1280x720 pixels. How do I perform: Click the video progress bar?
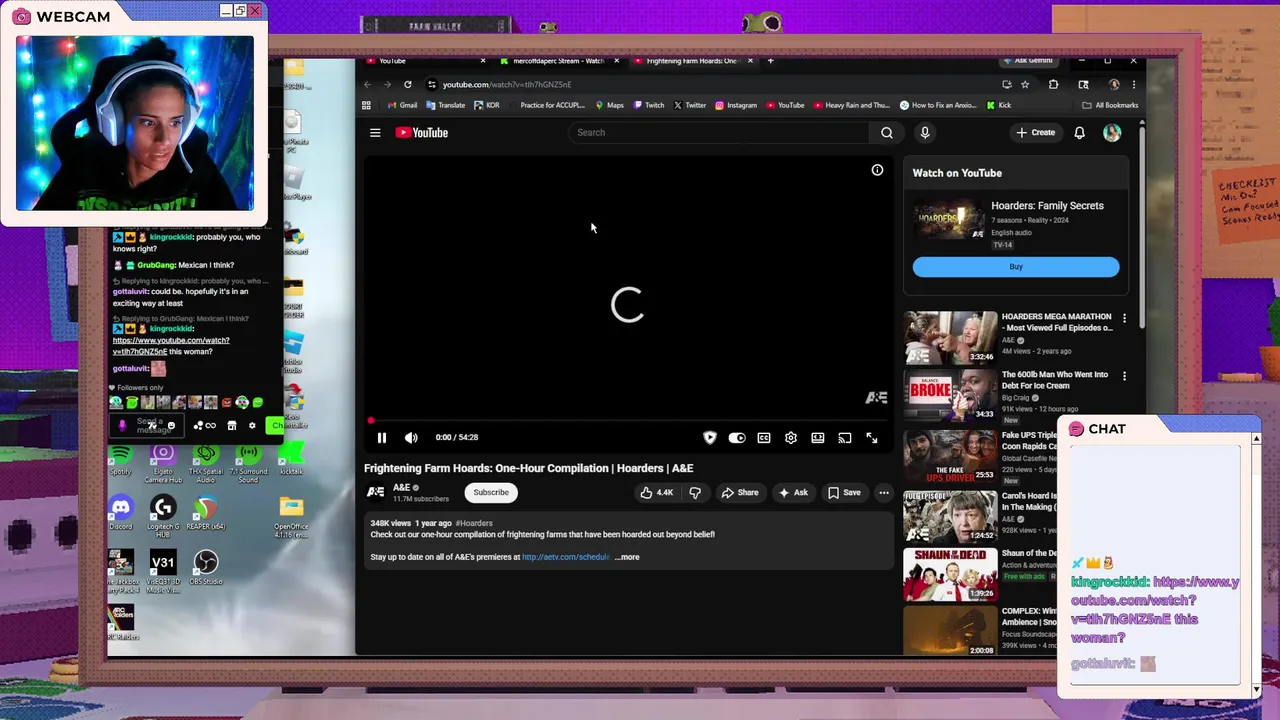pyautogui.click(x=628, y=421)
